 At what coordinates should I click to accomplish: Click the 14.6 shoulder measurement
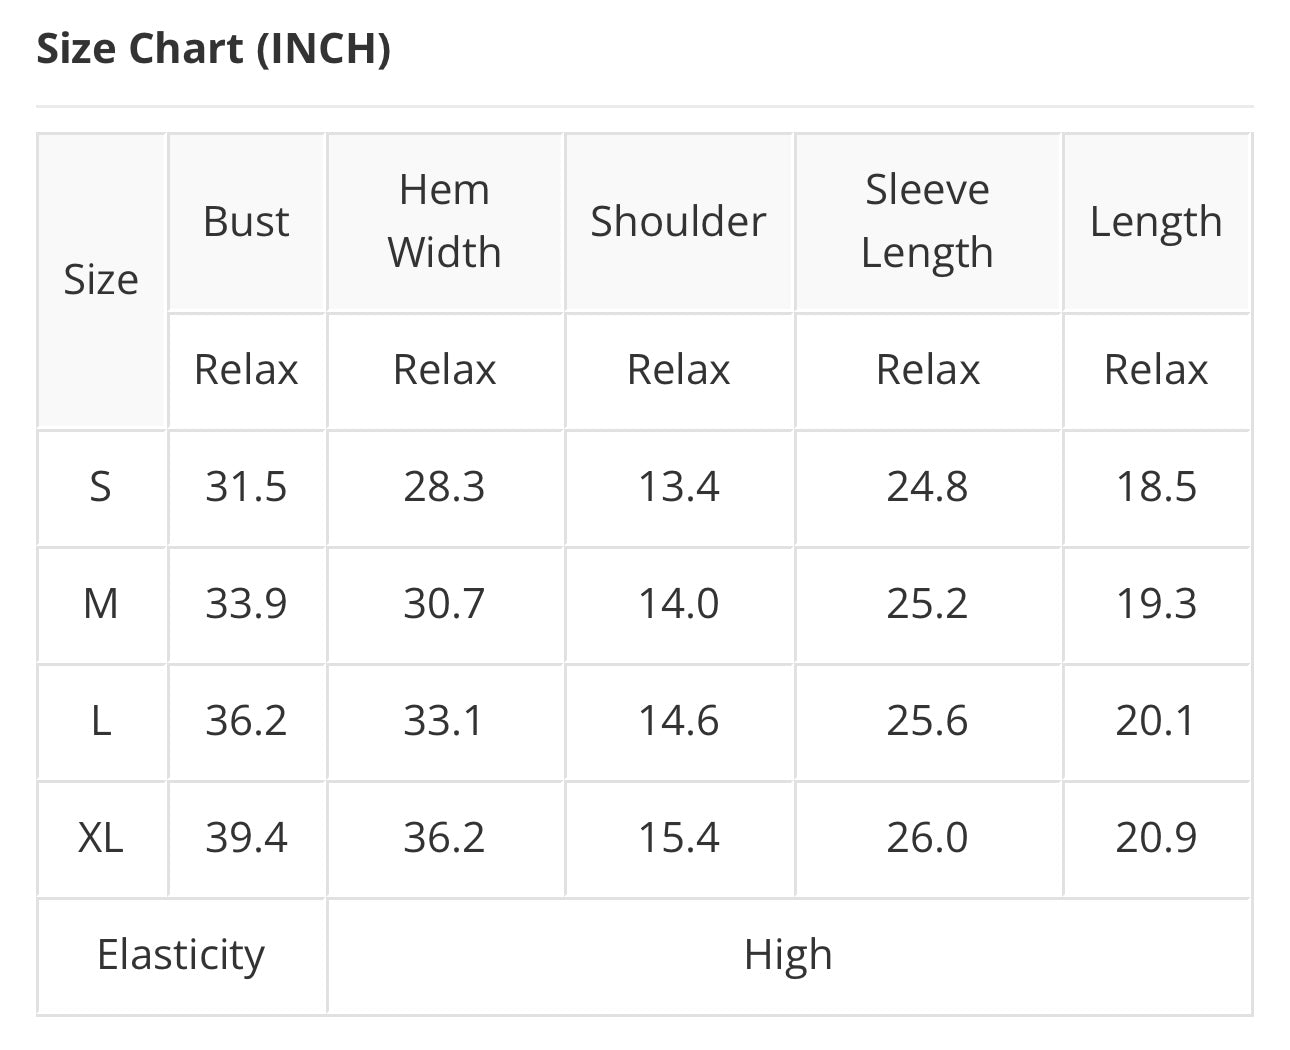click(678, 721)
